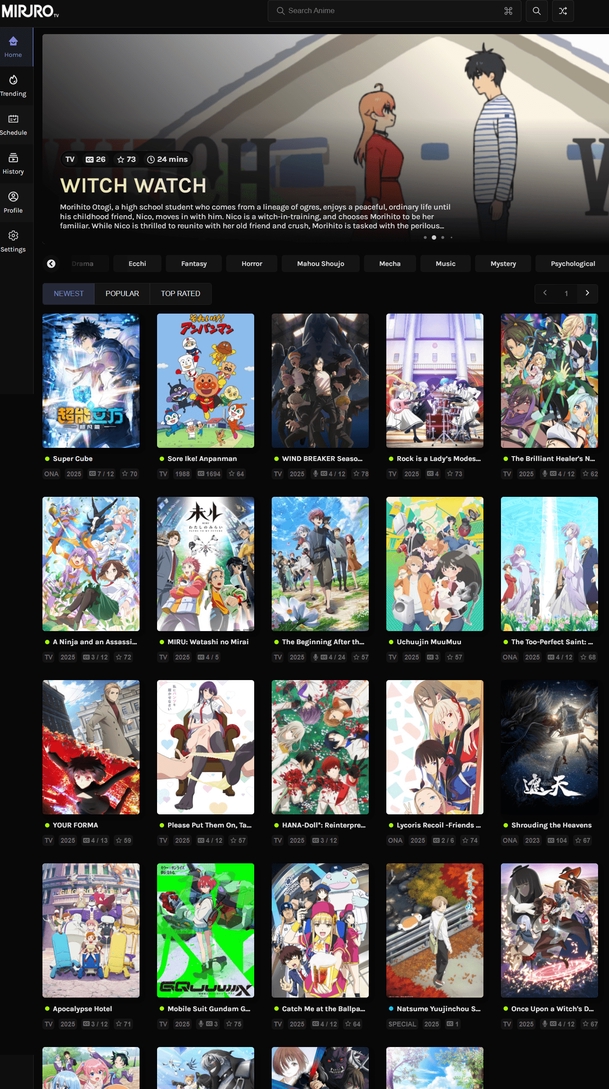Open Mobile Suit Gundam GQuuuuuuX poster
609x1089 pixels.
[206, 931]
